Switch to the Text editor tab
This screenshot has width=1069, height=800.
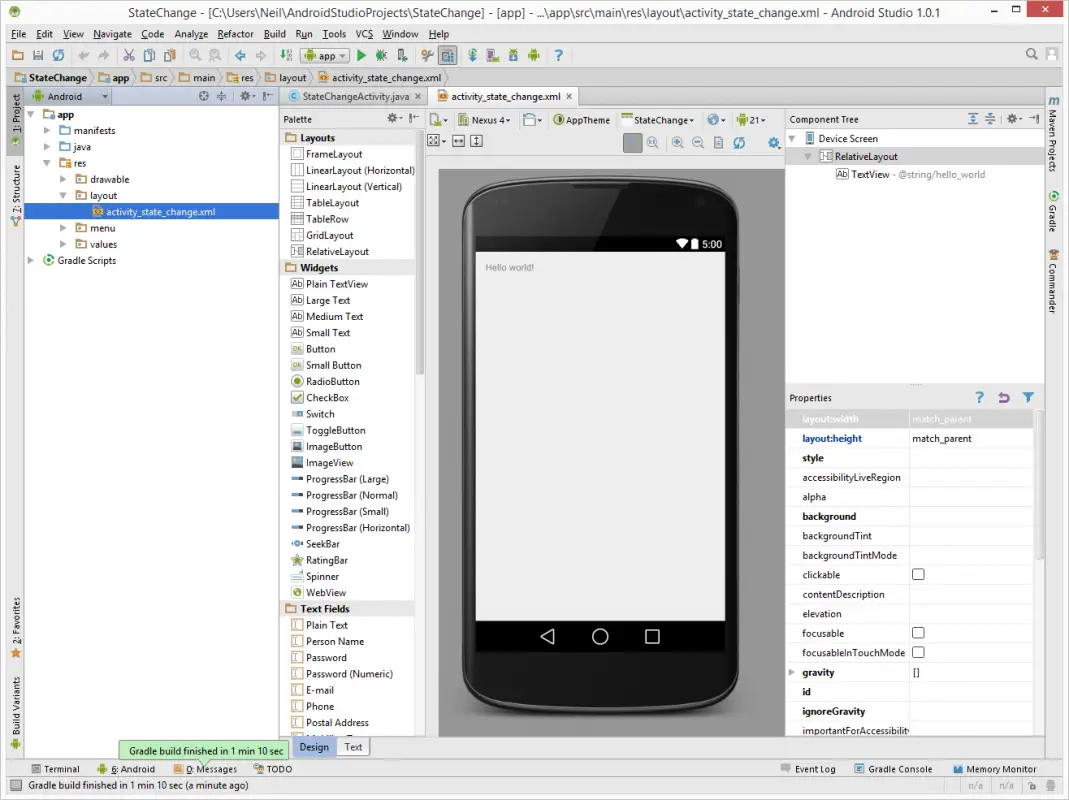click(353, 747)
